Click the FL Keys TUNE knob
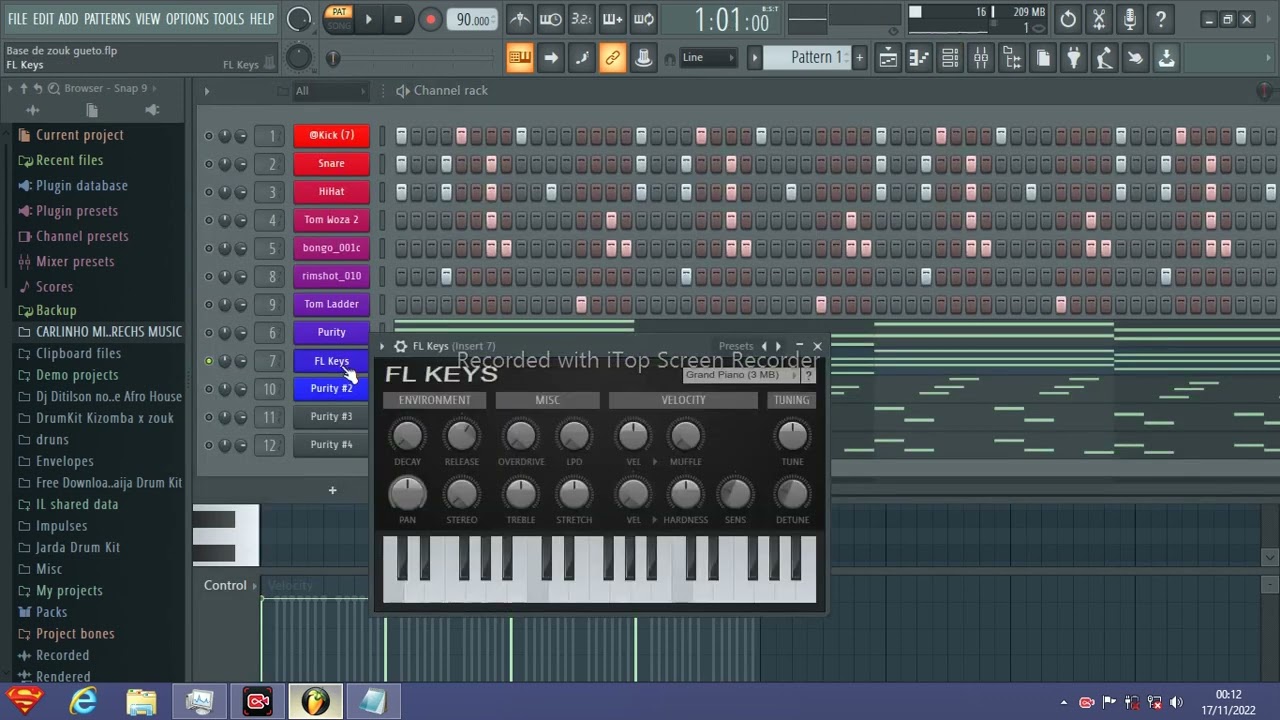Screen dimensions: 1280x720 click(792, 435)
